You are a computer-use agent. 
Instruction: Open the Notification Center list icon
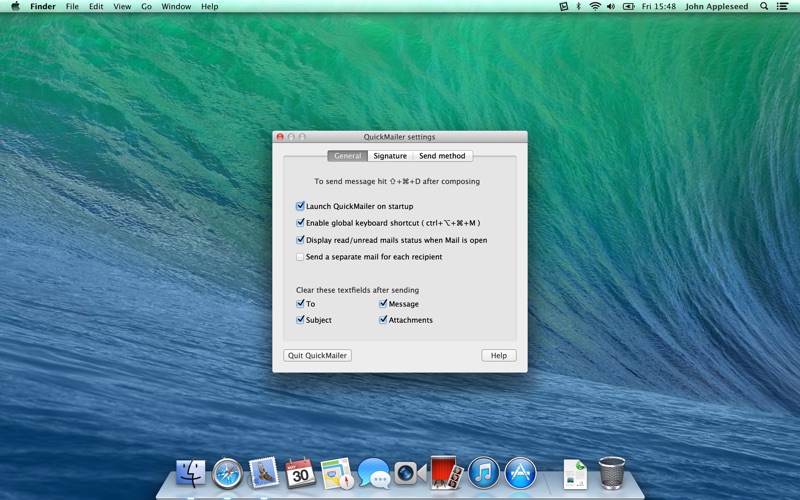785,6
